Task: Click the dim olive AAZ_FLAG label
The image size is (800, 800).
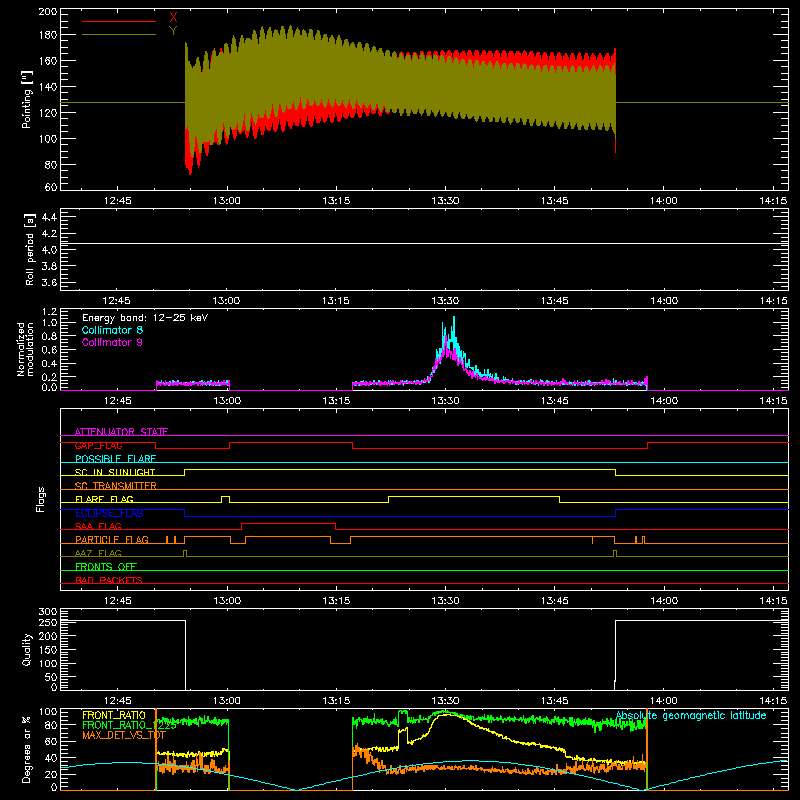Action: (x=98, y=553)
